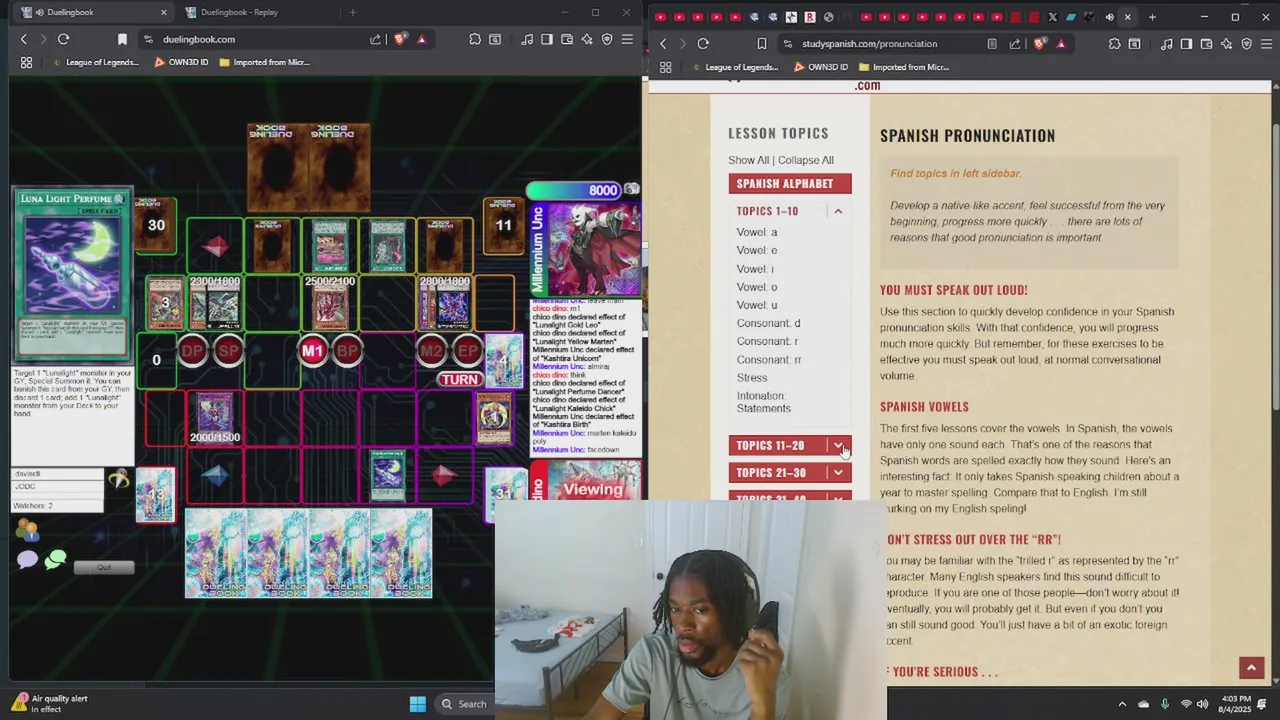Viewport: 1280px width, 720px height.
Task: Go back in the studyspanish browser window
Action: coord(663,44)
